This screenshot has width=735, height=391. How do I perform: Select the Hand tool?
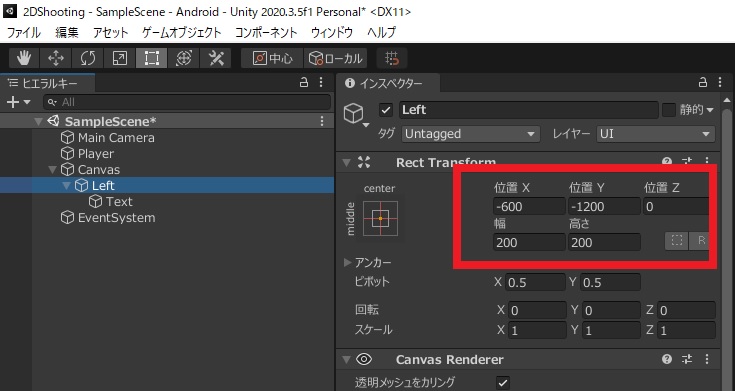[24, 58]
